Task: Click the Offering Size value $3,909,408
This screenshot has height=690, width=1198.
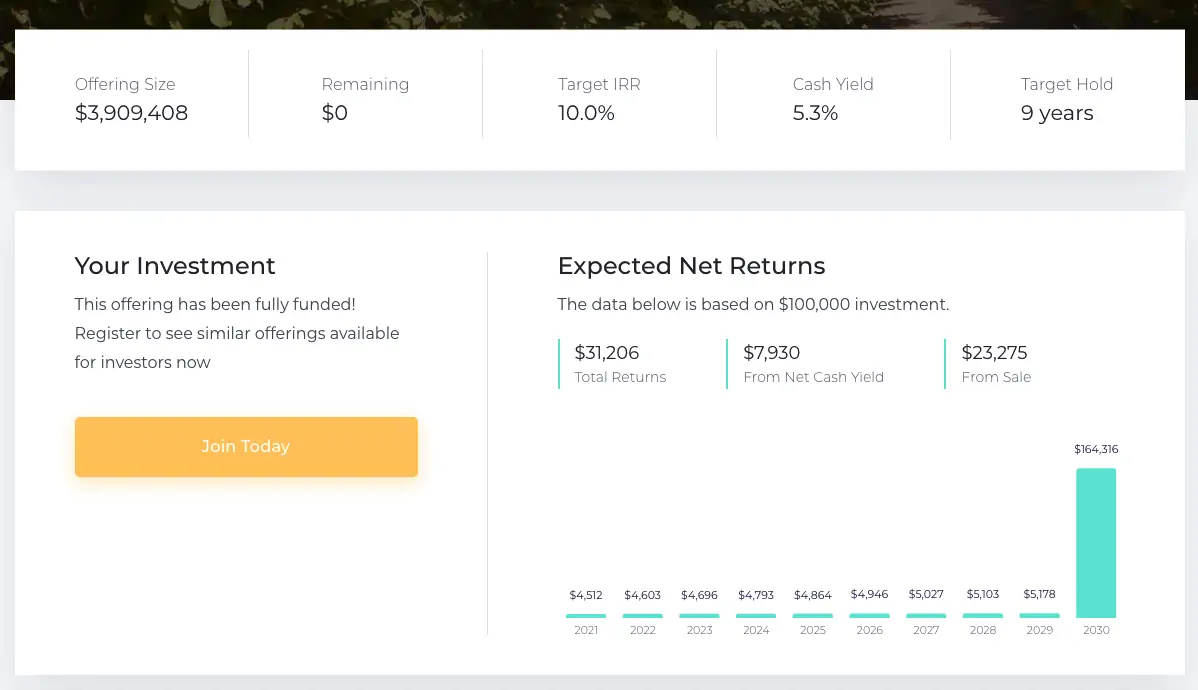Action: click(131, 113)
